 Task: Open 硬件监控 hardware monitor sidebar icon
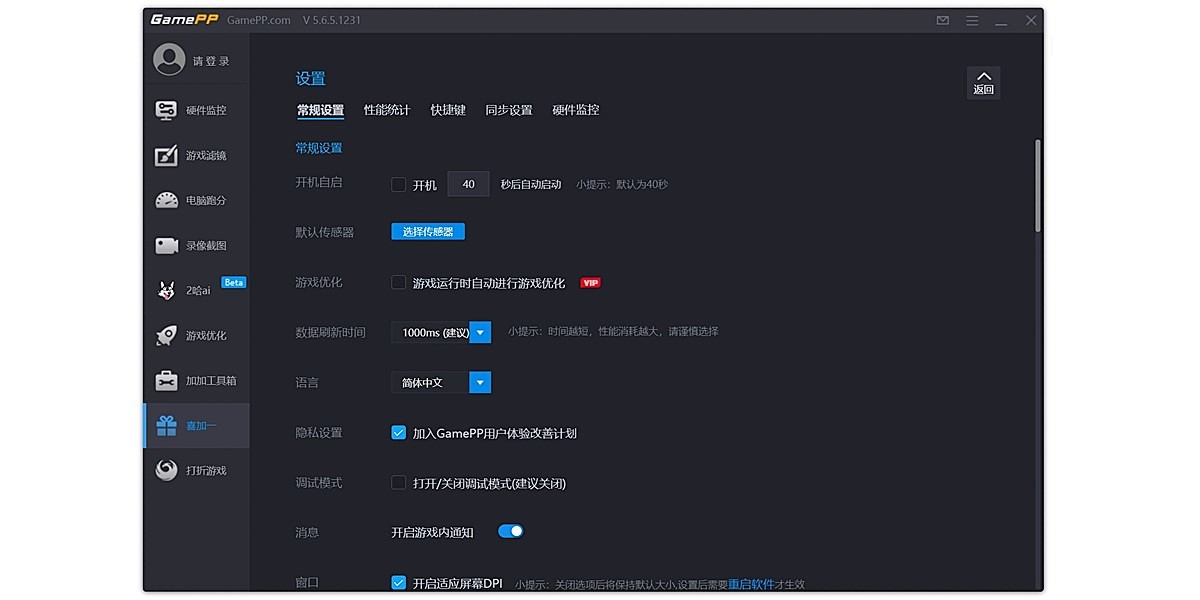166,110
